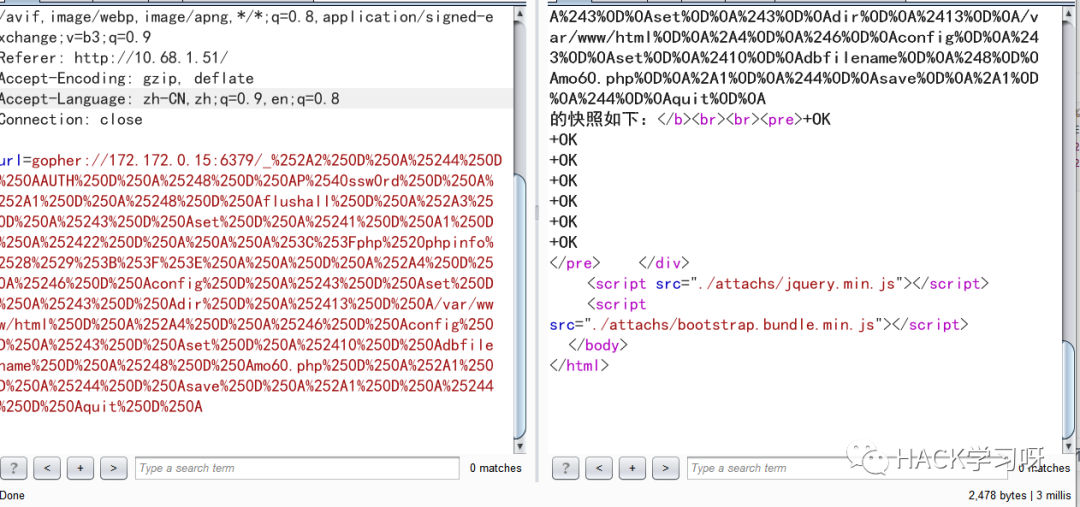Click the </pre> </div> response line
The height and width of the screenshot is (507, 1080).
pos(619,263)
